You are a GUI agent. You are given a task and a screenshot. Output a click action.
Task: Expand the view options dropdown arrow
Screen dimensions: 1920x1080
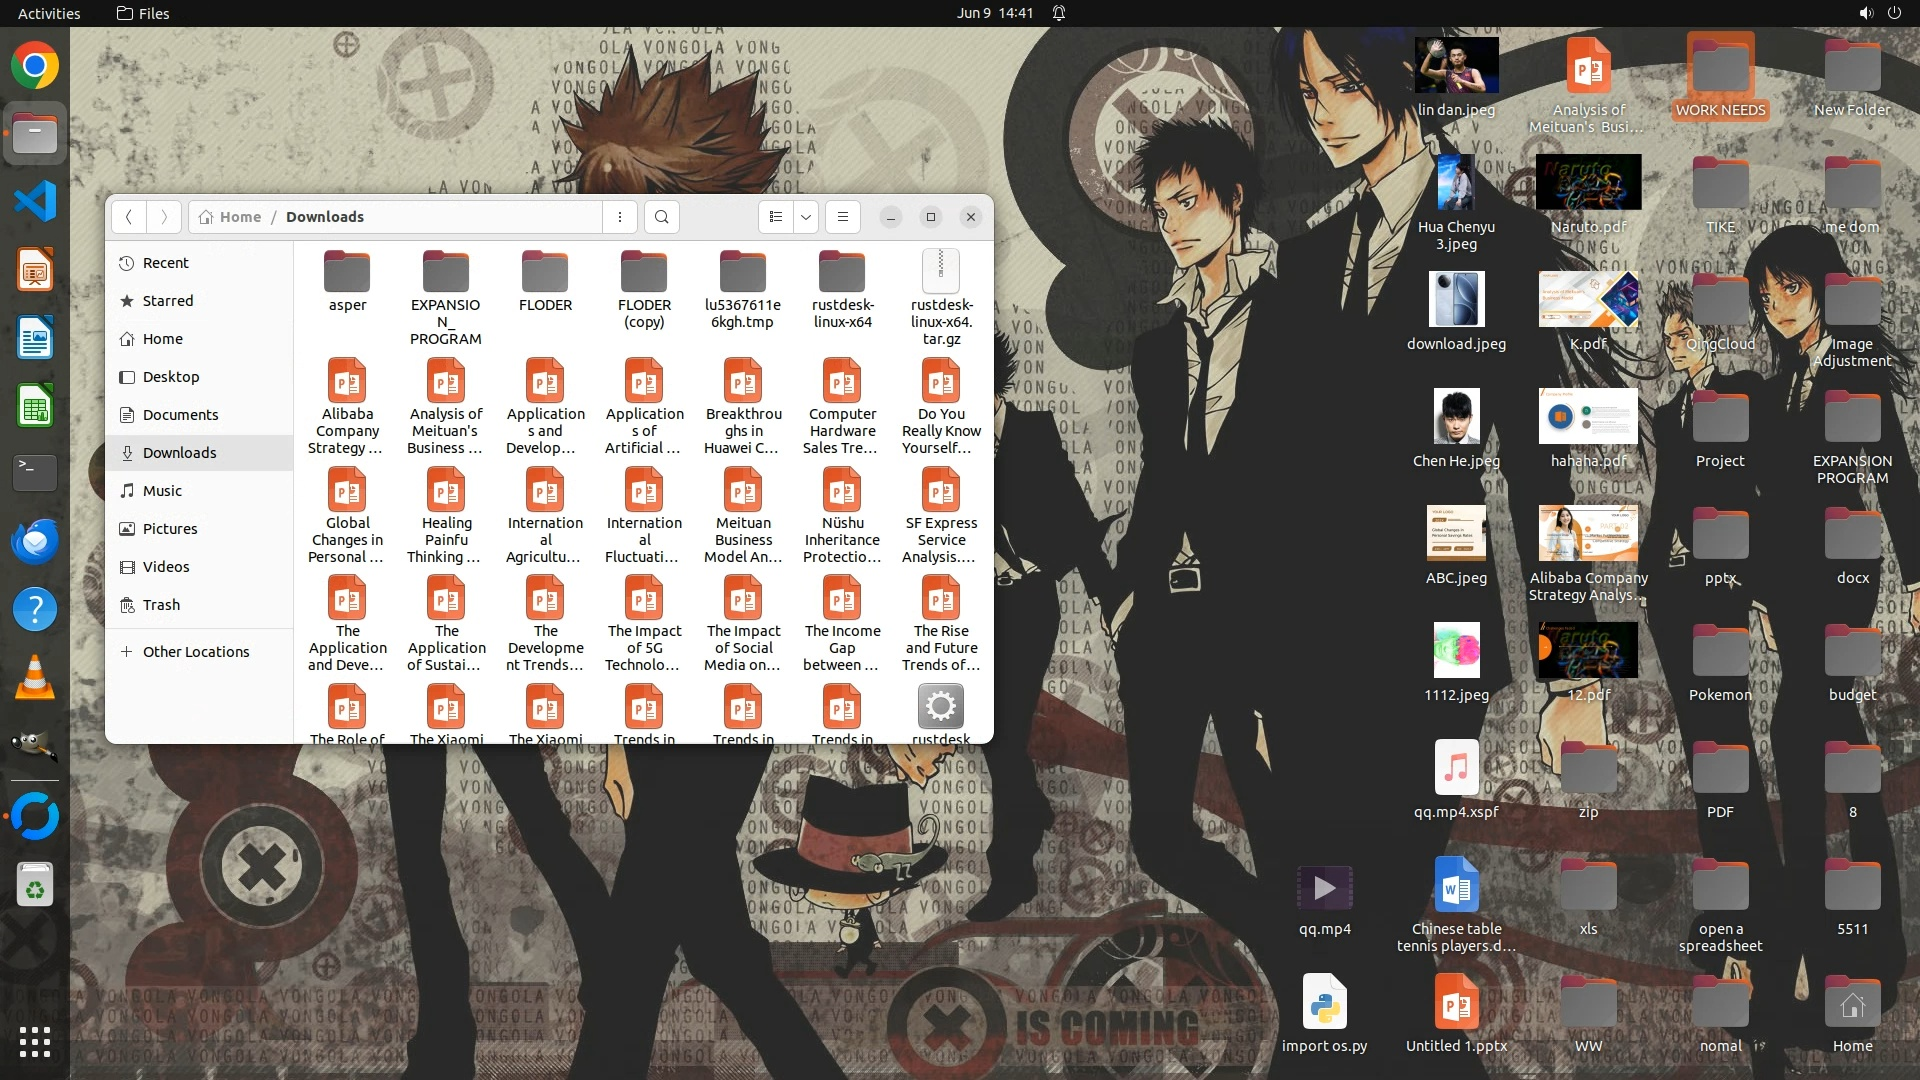806,217
